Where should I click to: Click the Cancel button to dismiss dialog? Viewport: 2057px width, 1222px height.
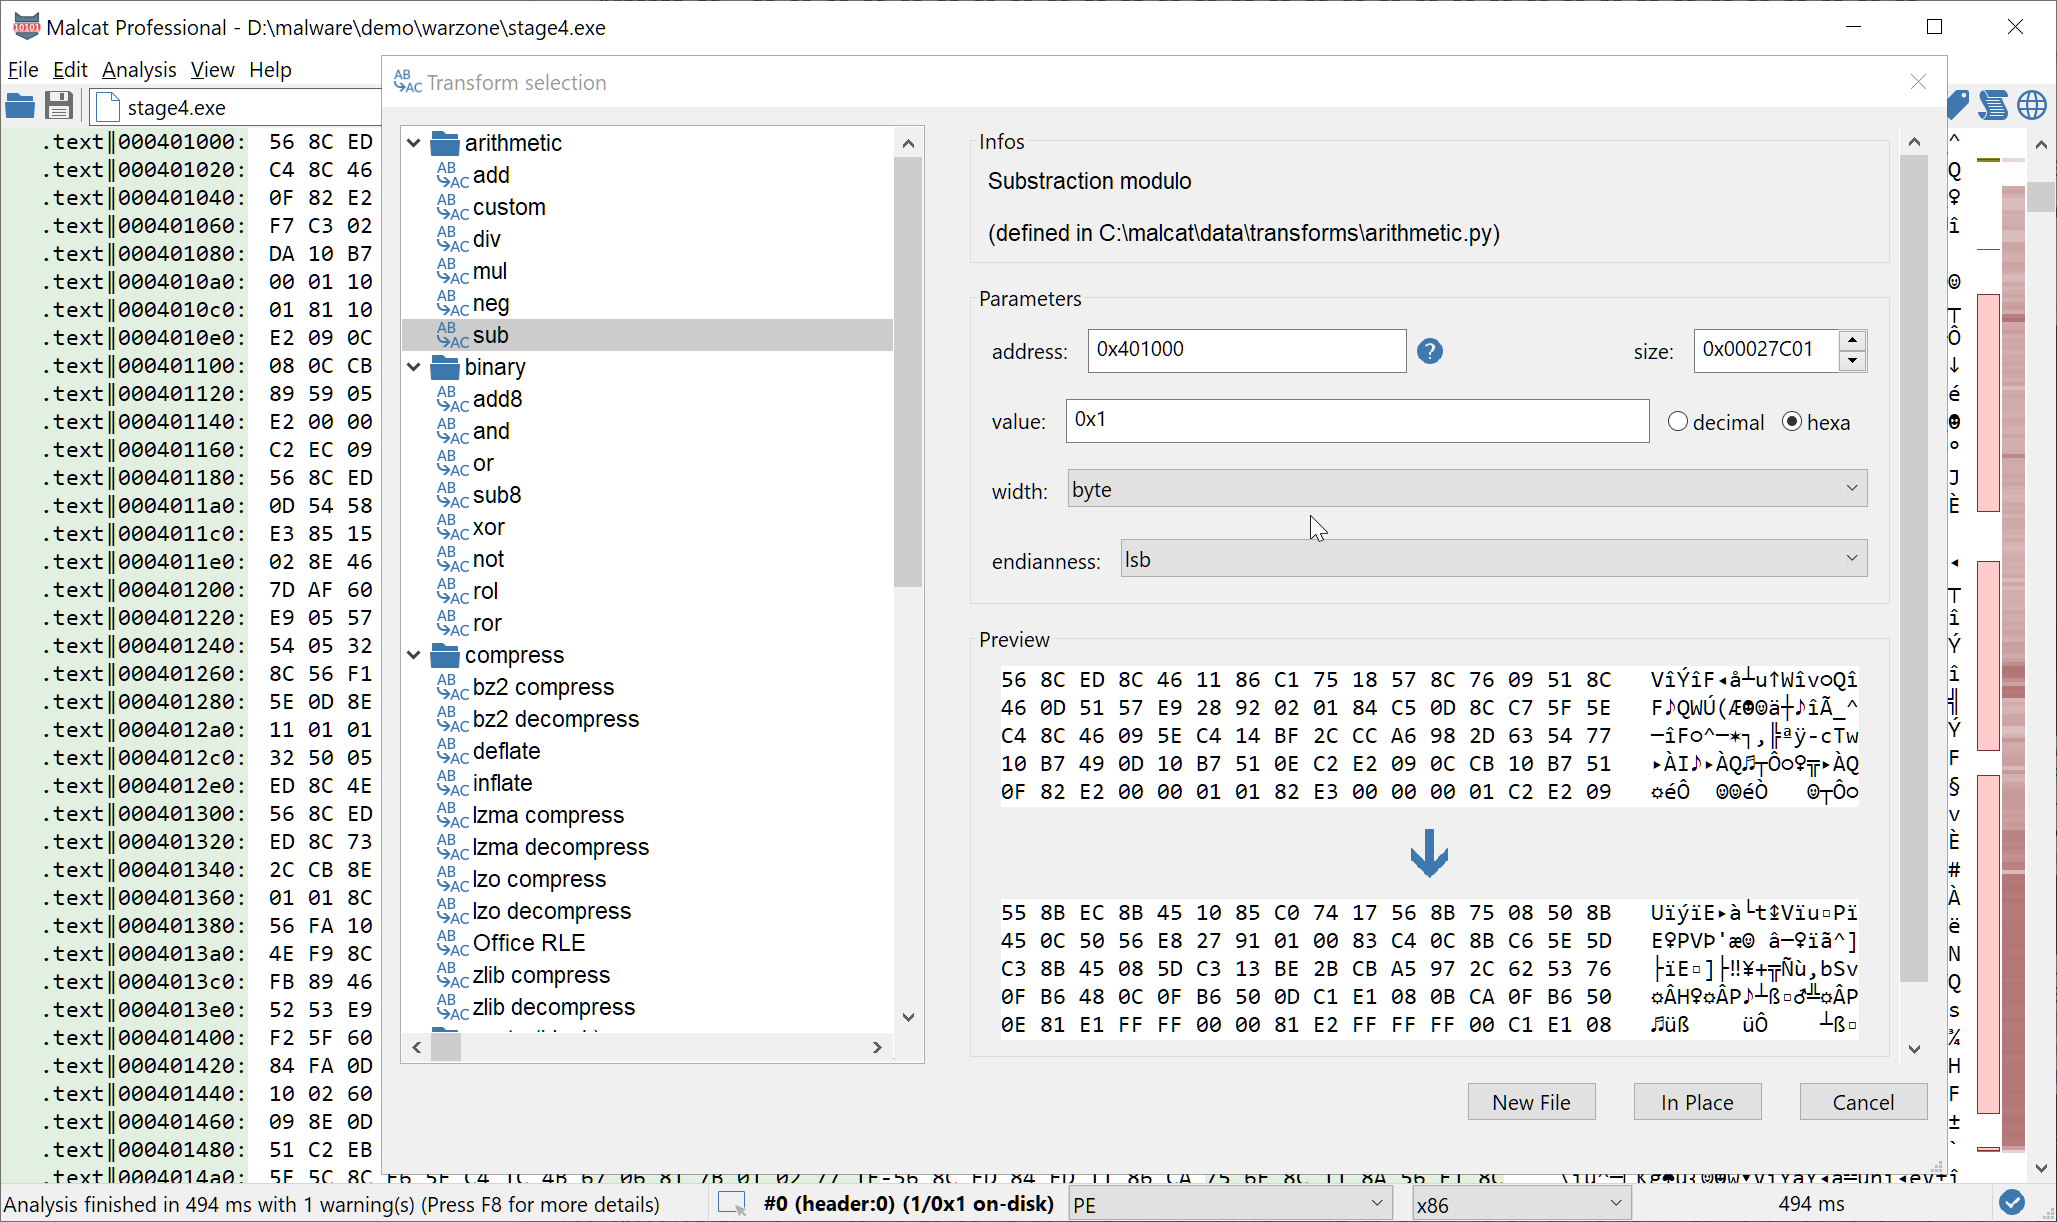(x=1862, y=1101)
